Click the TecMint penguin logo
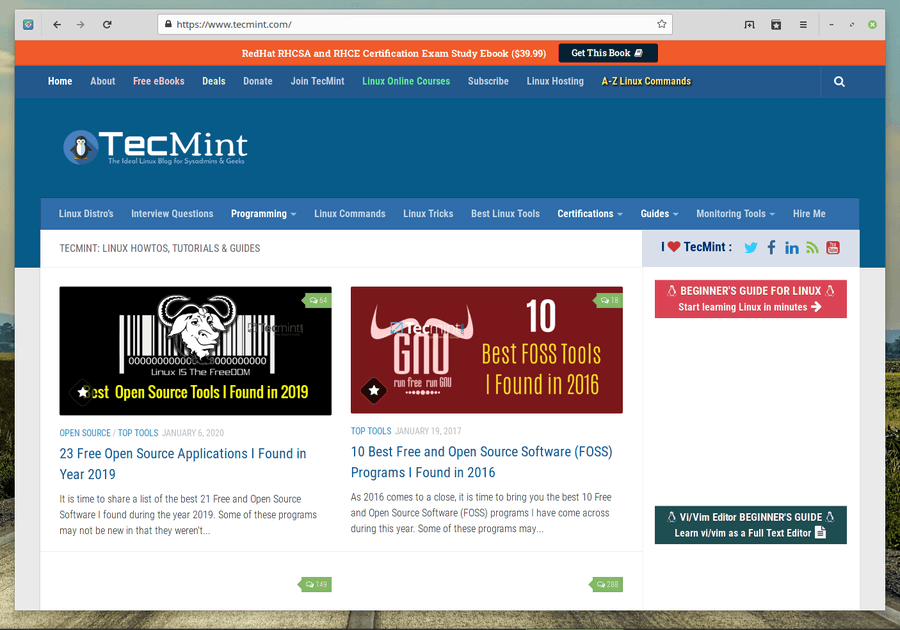900x630 pixels. point(80,147)
